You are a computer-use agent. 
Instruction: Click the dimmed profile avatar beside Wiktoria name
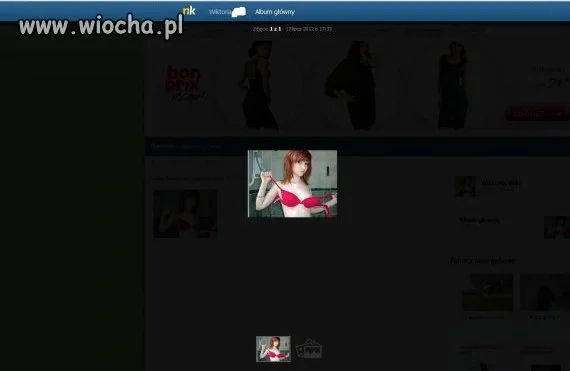tap(465, 186)
